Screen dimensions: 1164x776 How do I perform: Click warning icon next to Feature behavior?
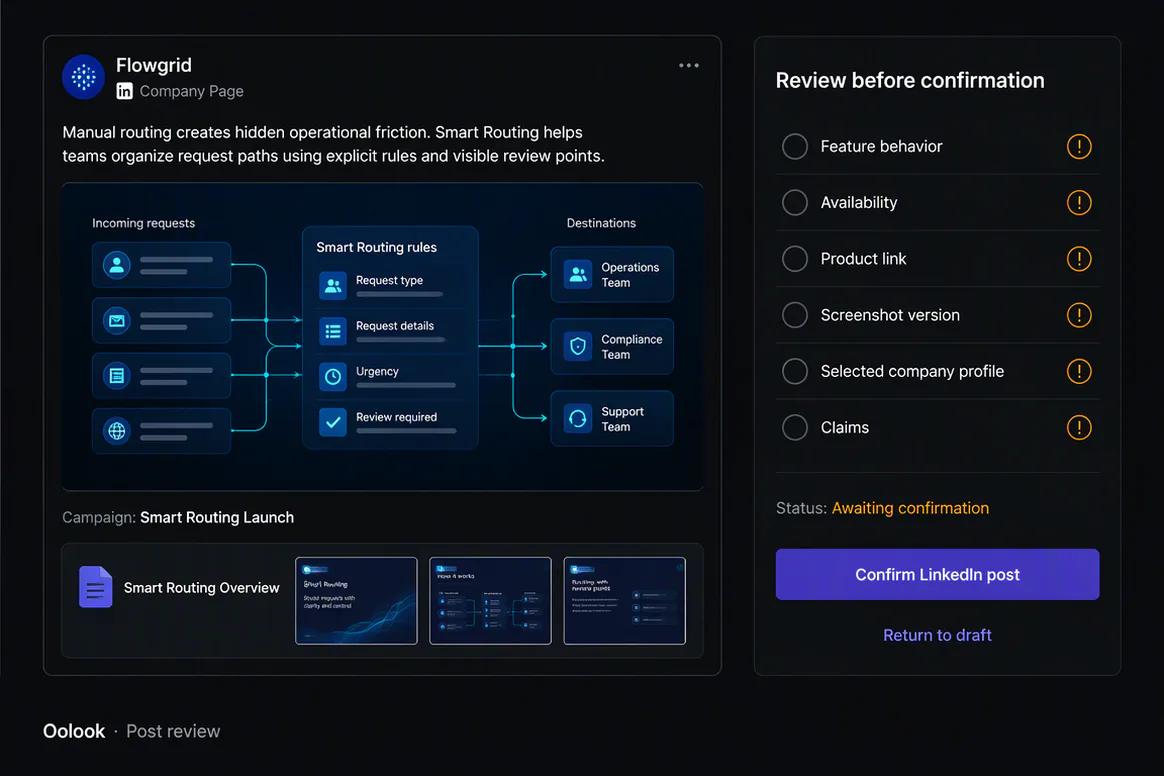click(1079, 146)
